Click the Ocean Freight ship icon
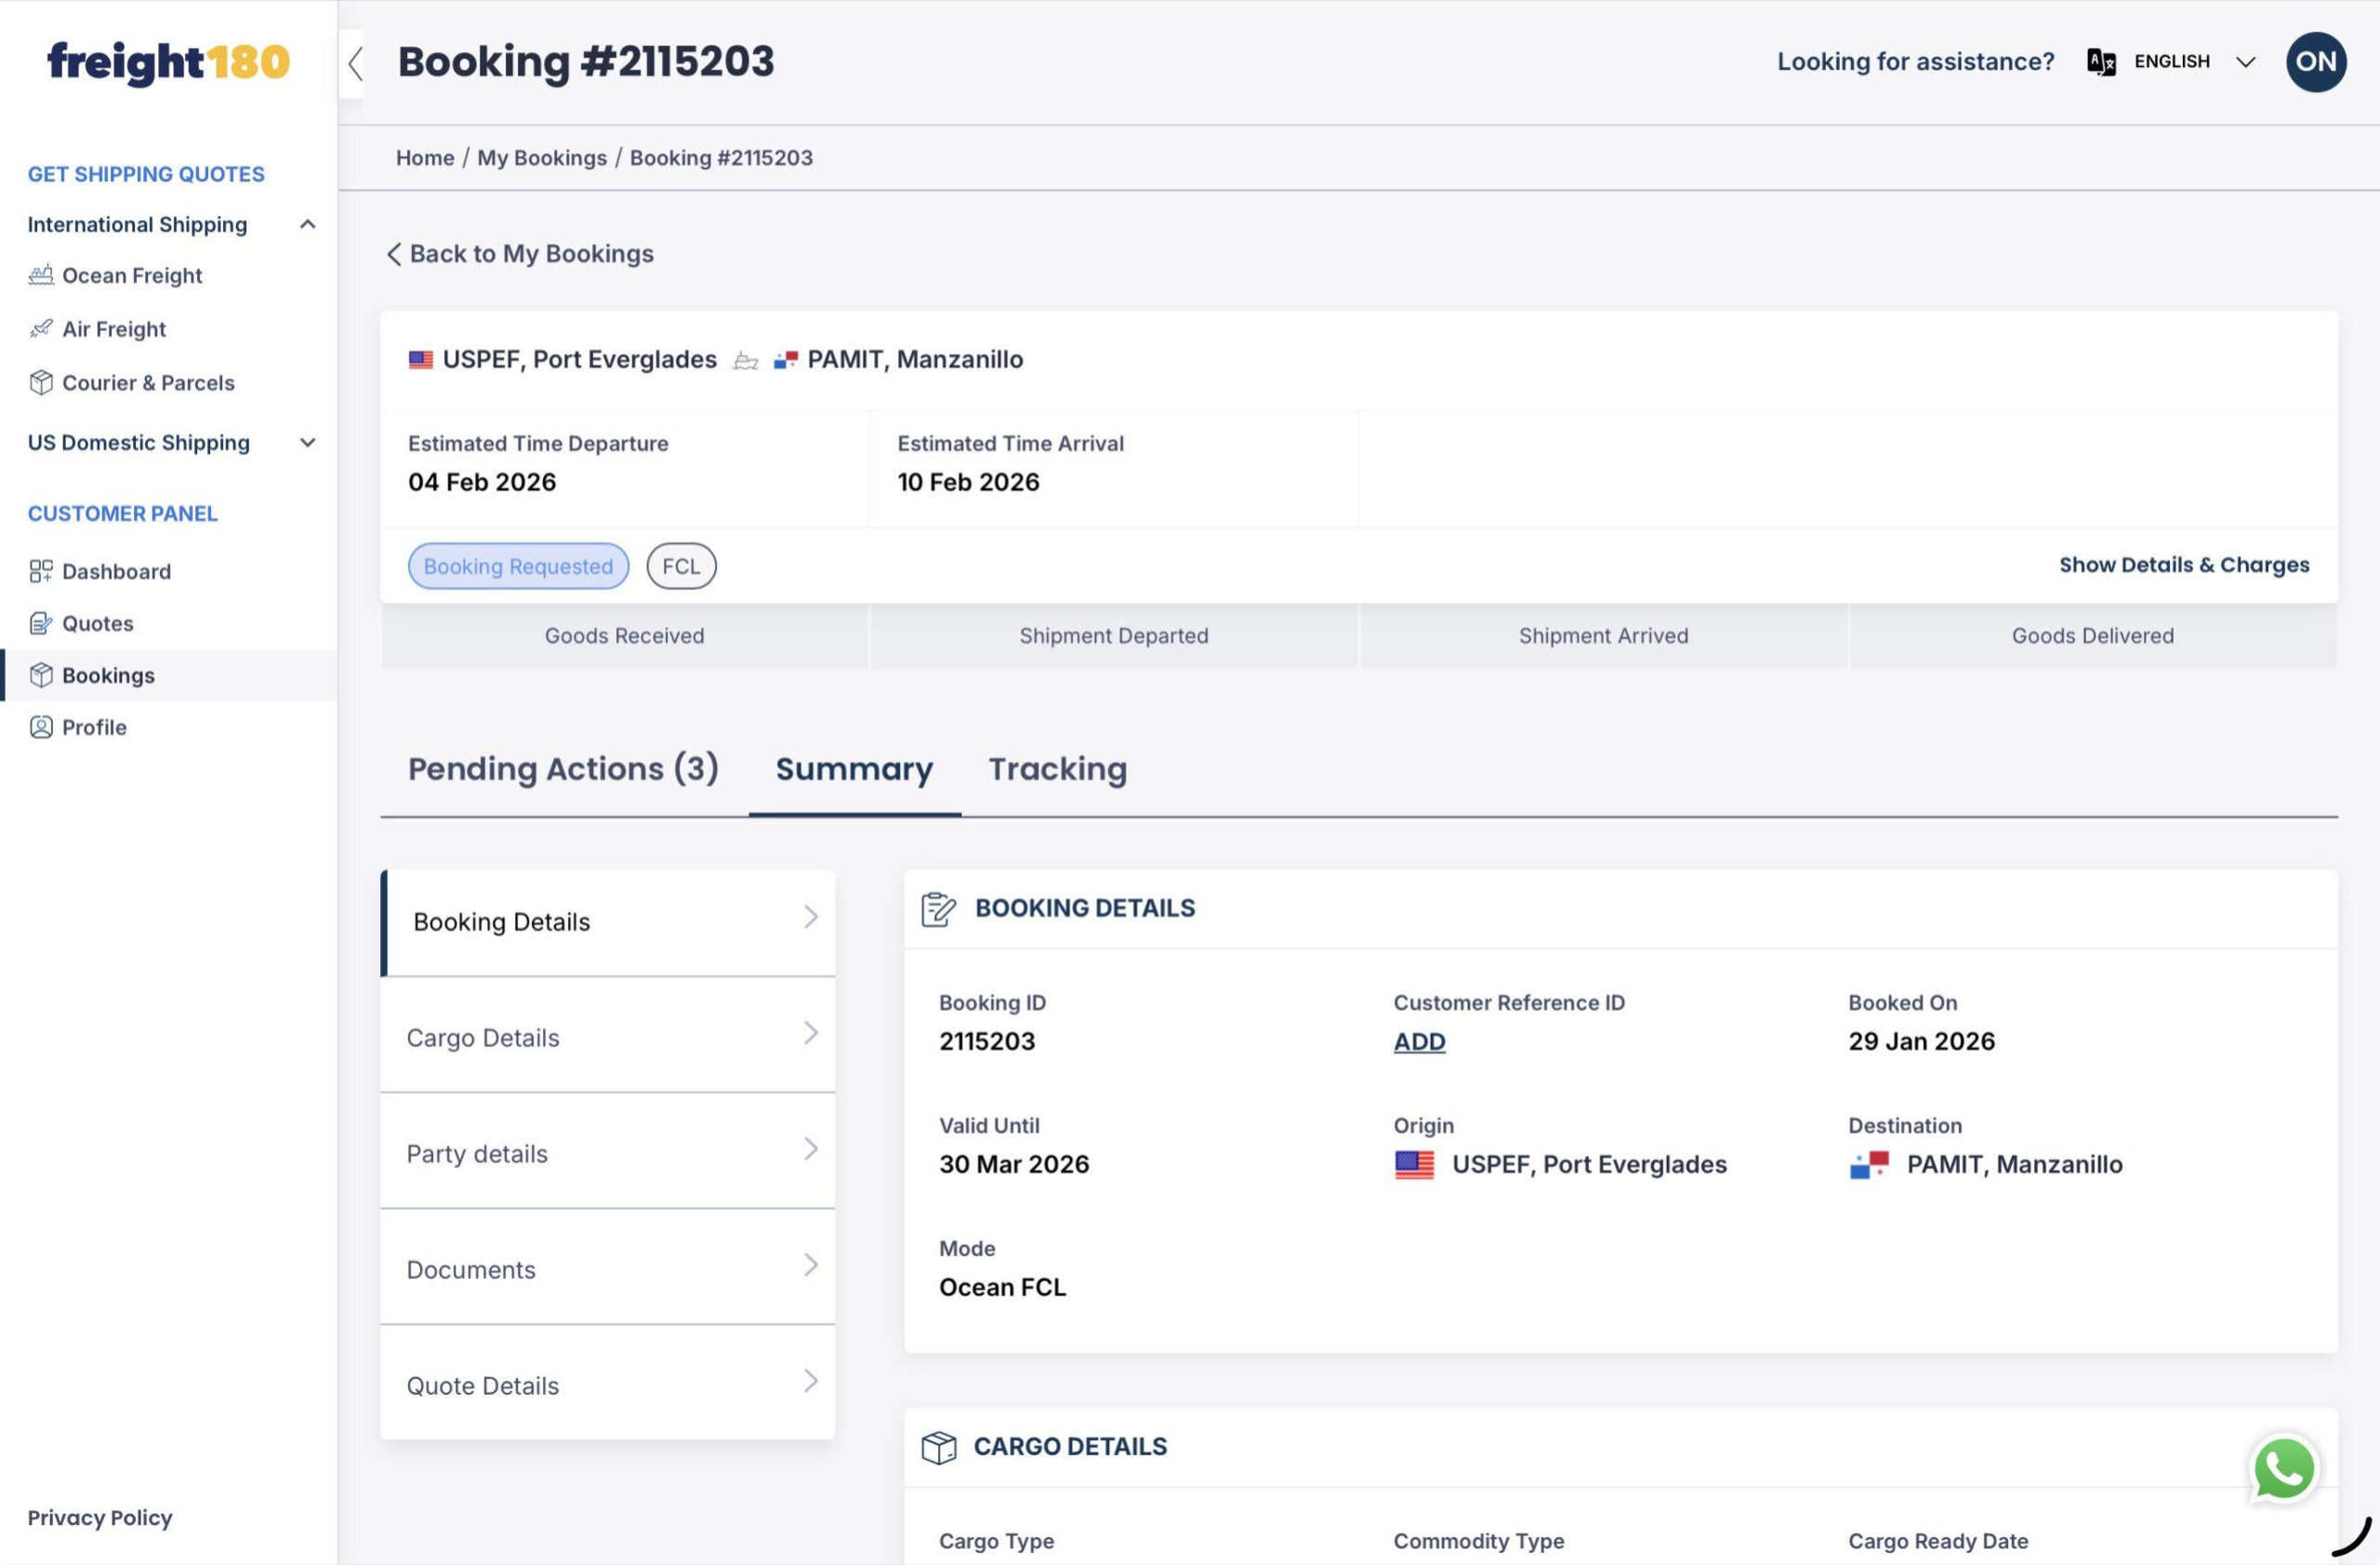The height and width of the screenshot is (1565, 2380). [41, 275]
